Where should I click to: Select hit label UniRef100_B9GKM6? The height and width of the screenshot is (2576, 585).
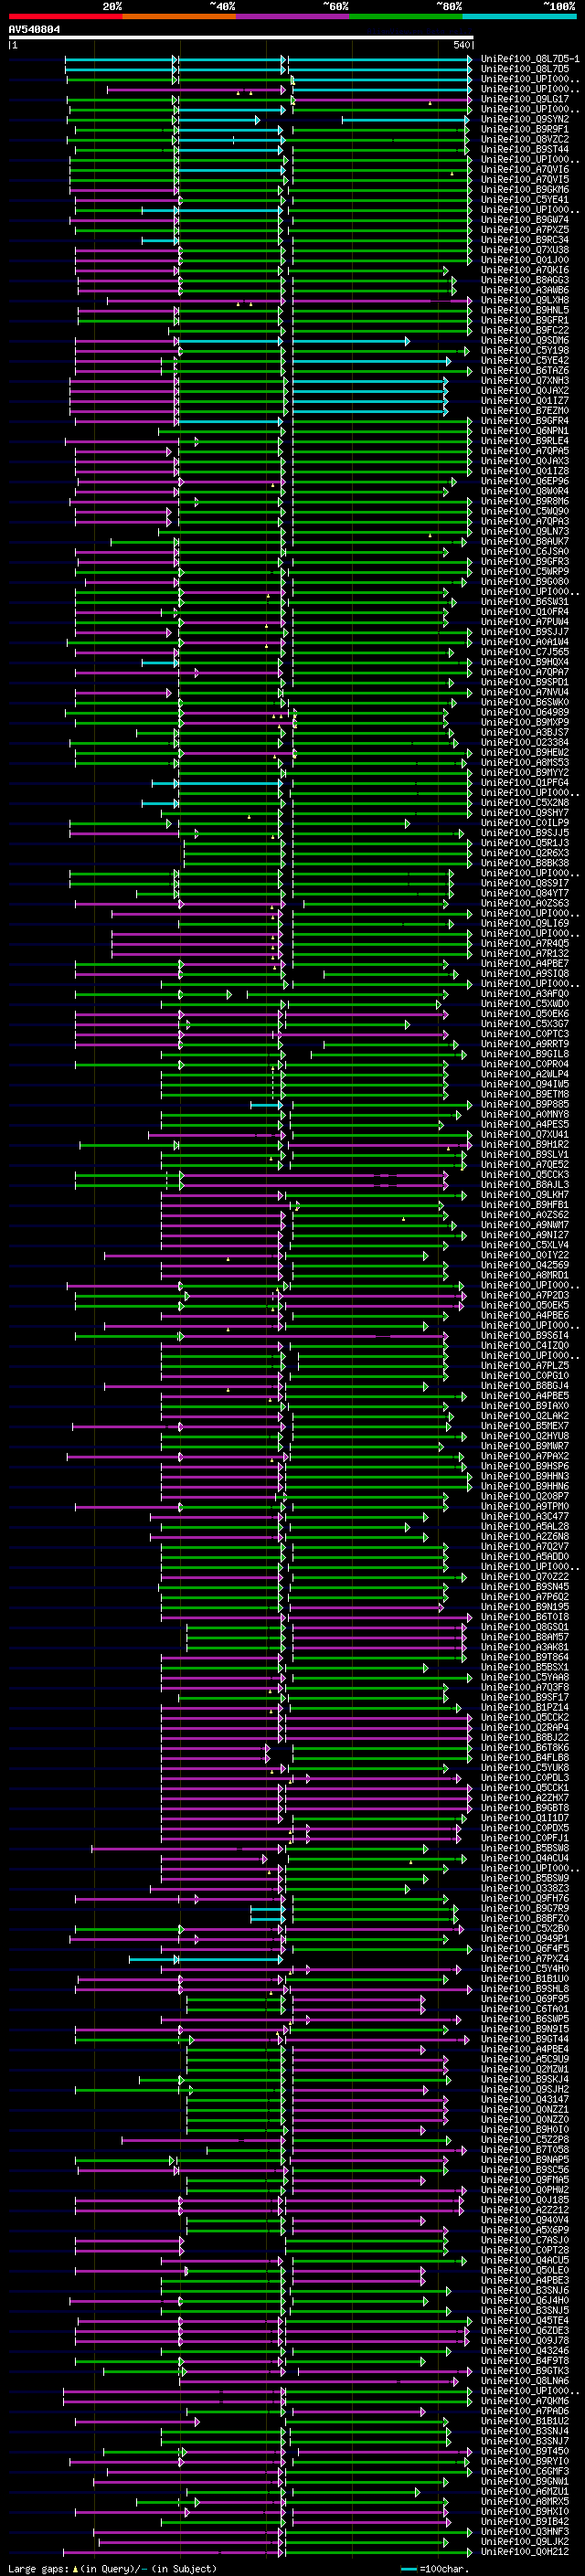(524, 190)
